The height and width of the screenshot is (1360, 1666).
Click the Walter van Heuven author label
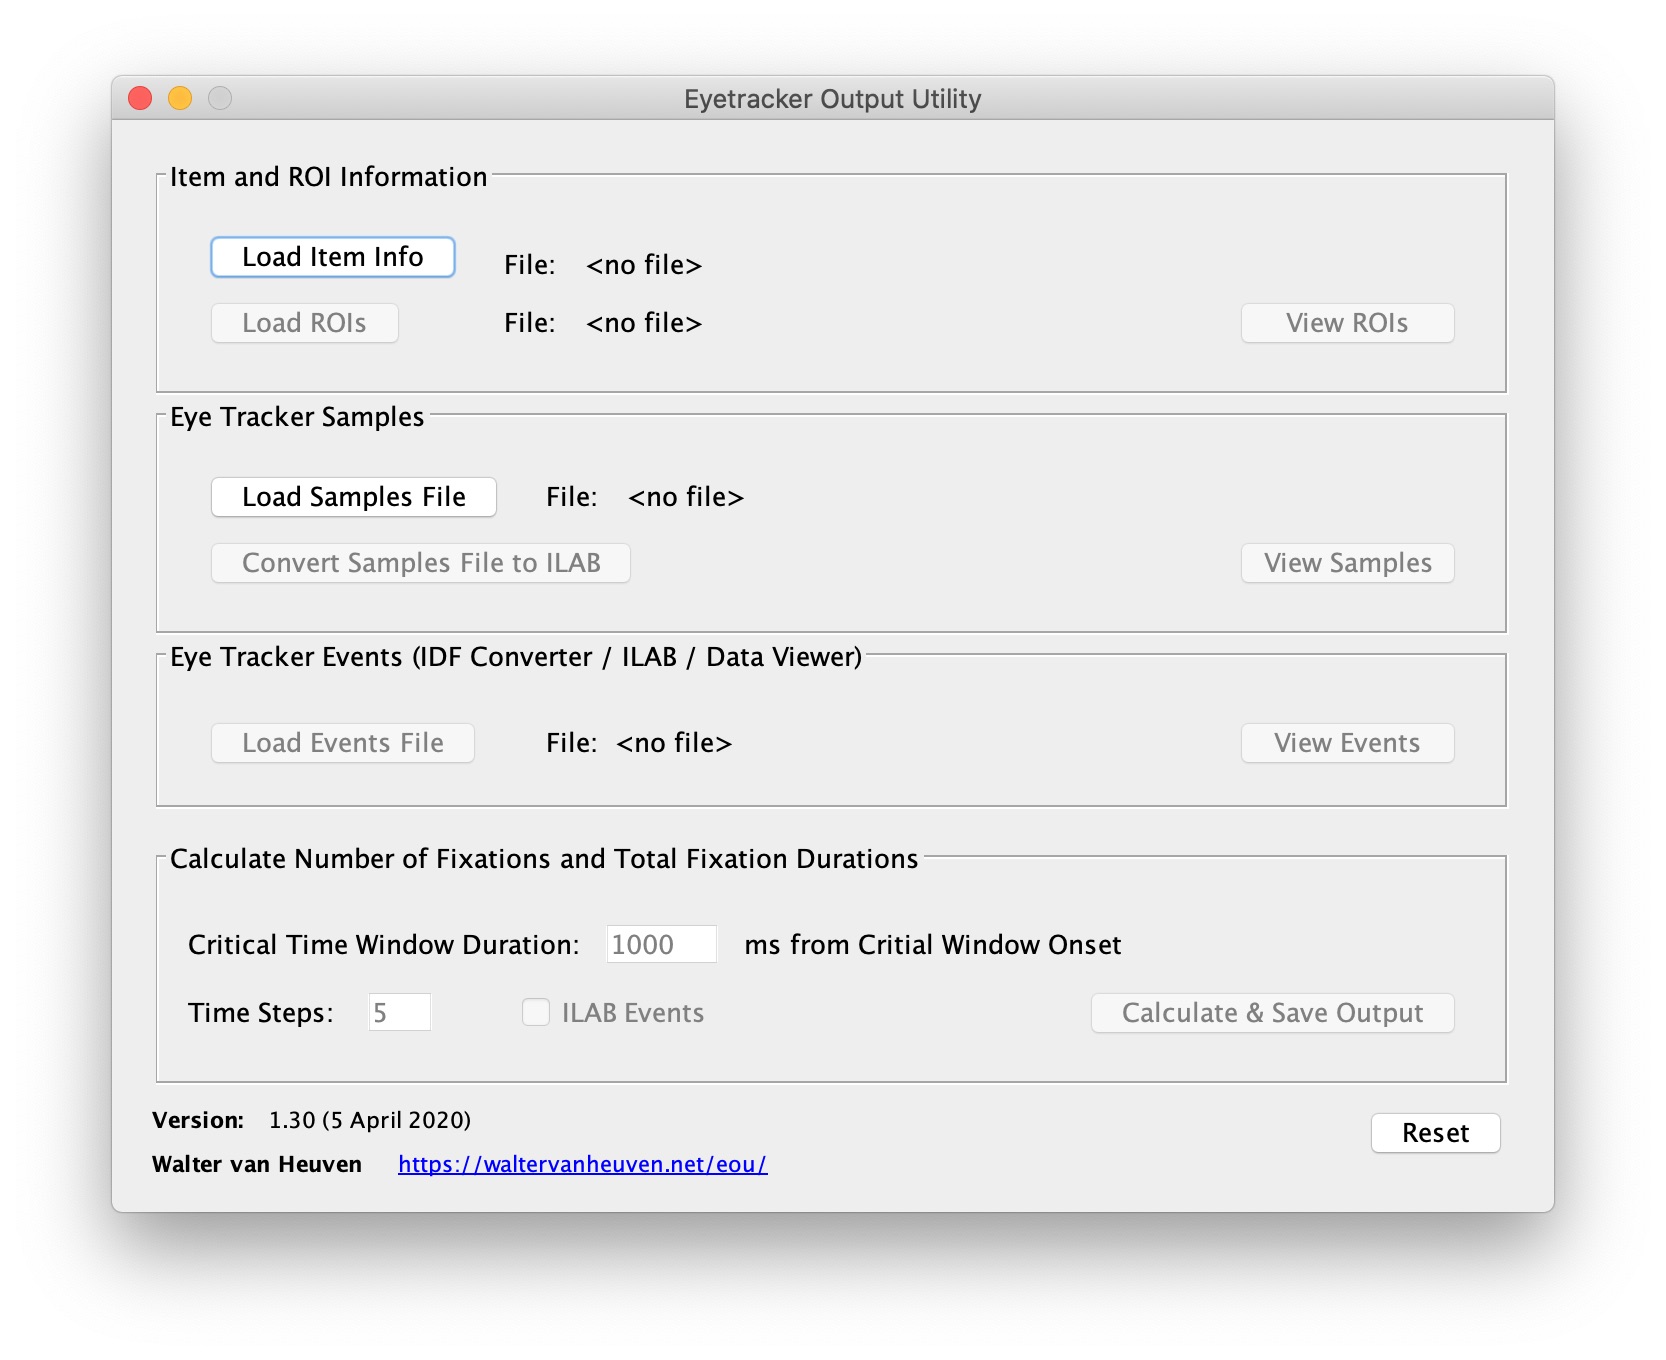257,1164
